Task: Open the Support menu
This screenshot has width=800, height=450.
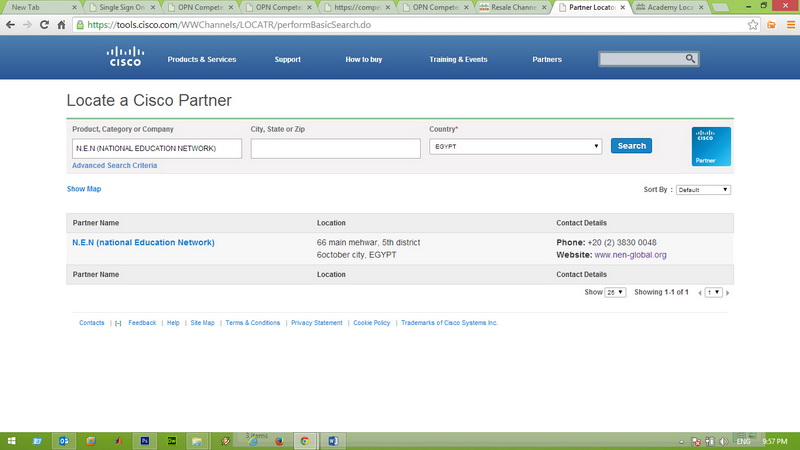Action: click(x=287, y=59)
